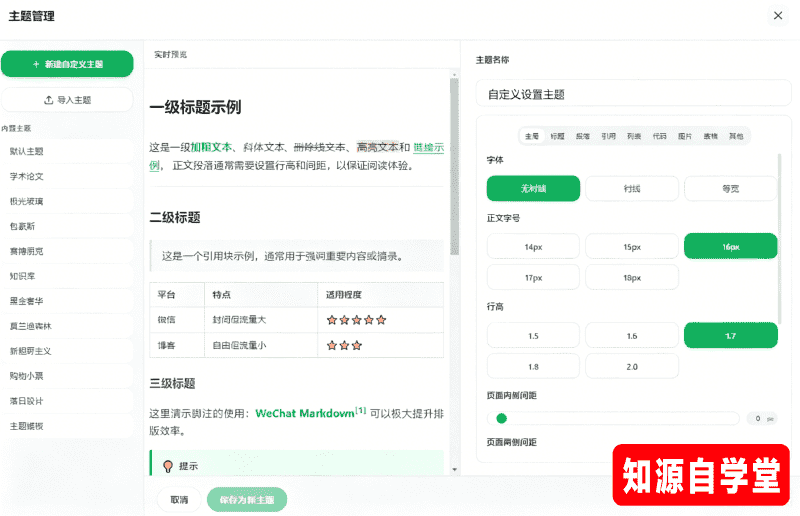
Task: Click the three-star rating in 博客 row
Action: 344,346
